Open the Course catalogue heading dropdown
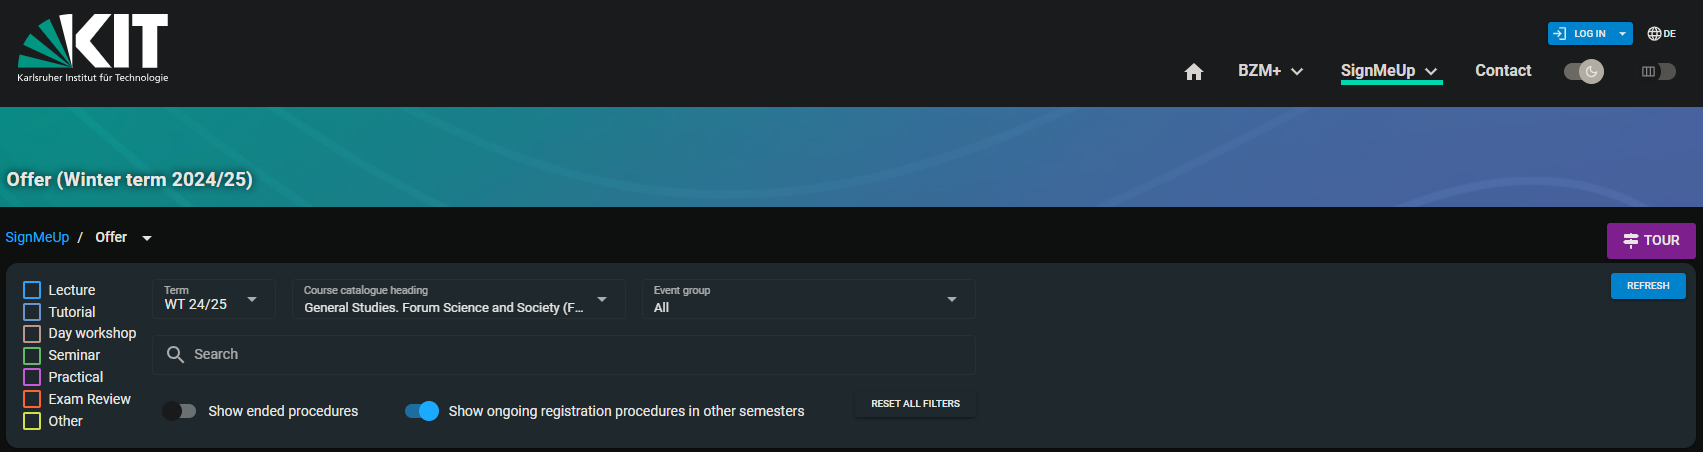This screenshot has width=1703, height=452. [458, 299]
